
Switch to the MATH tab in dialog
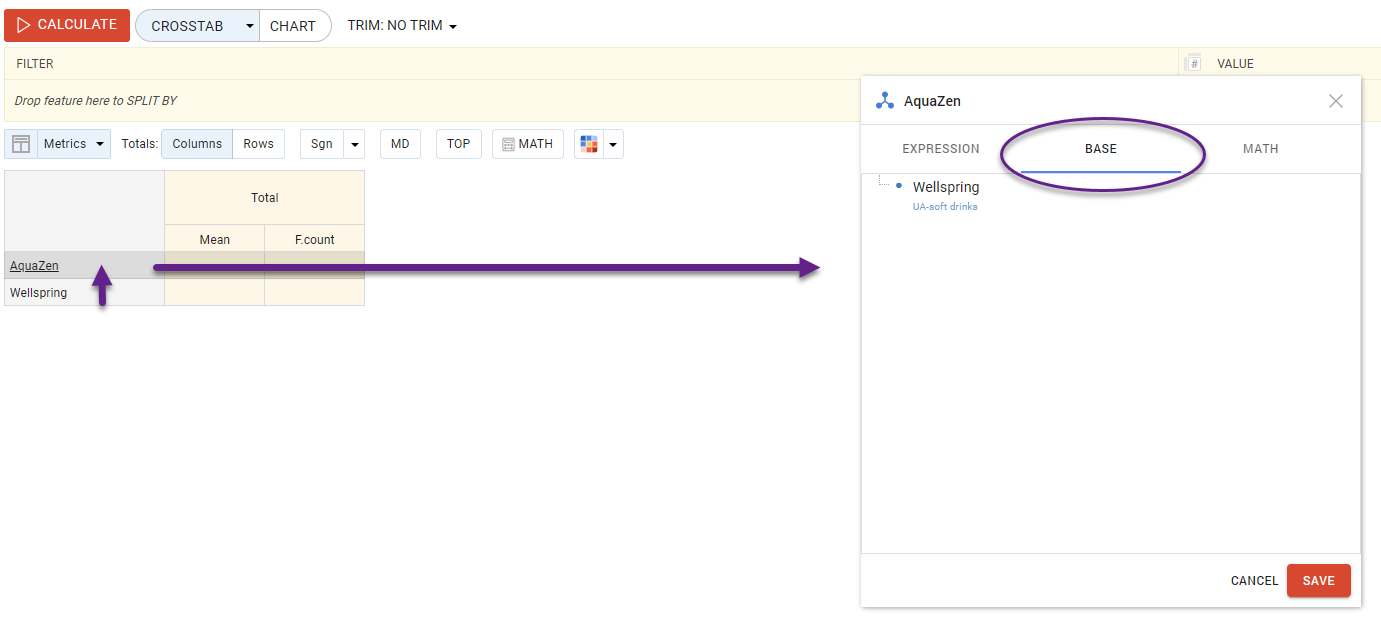pos(1260,149)
